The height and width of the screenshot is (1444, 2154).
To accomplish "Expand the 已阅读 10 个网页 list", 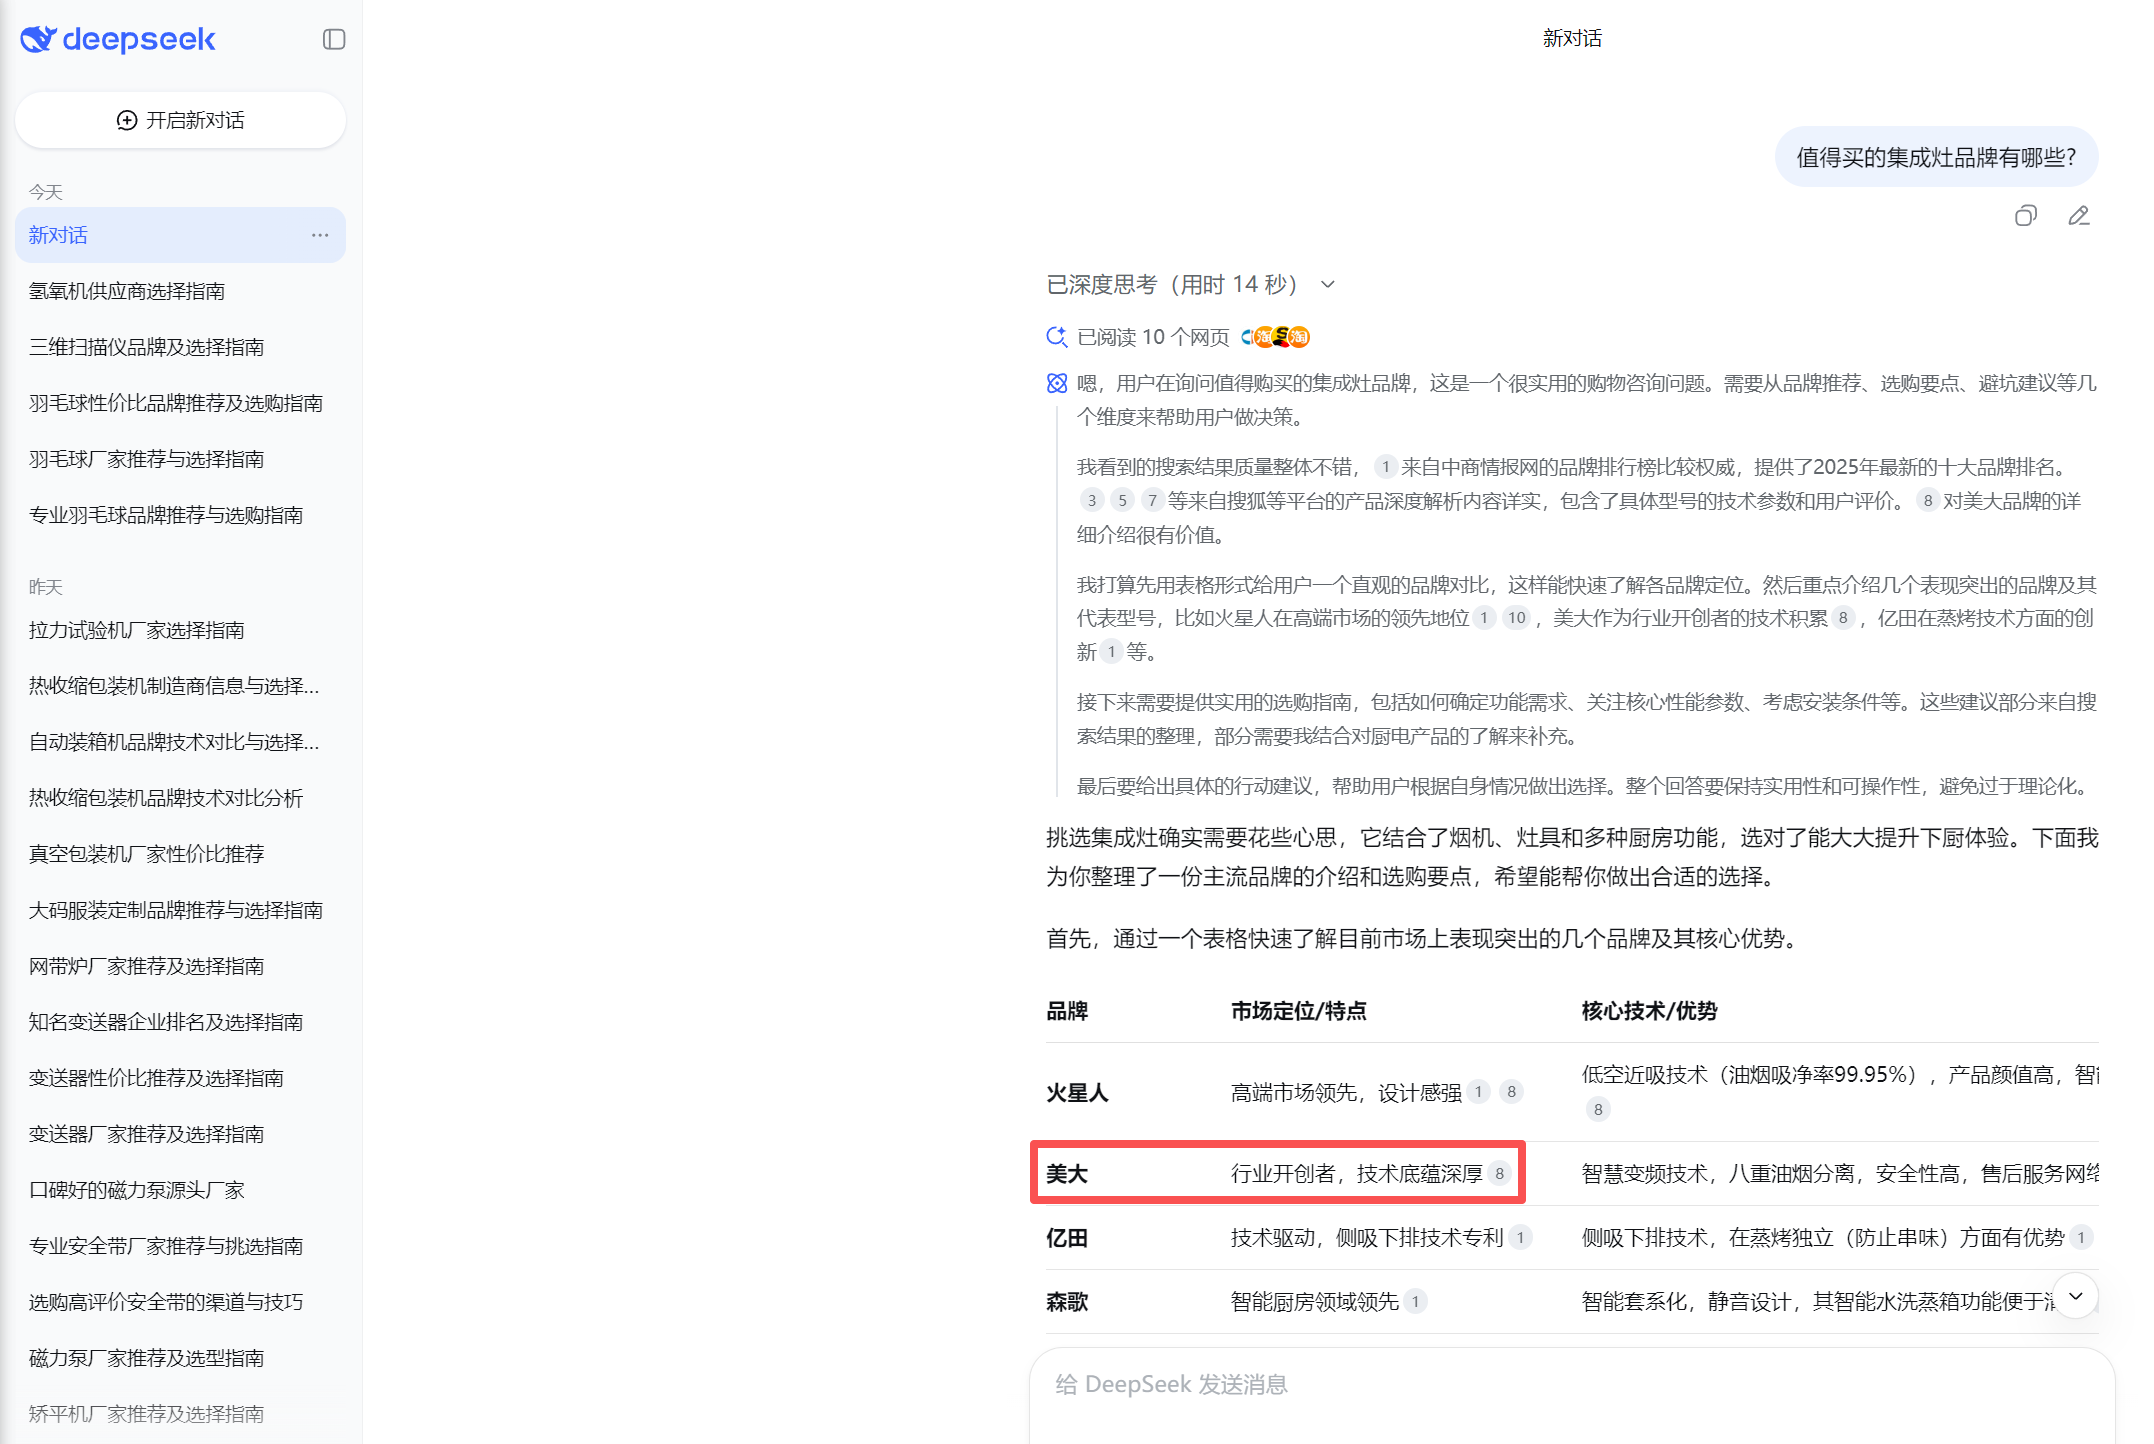I will pyautogui.click(x=1153, y=337).
